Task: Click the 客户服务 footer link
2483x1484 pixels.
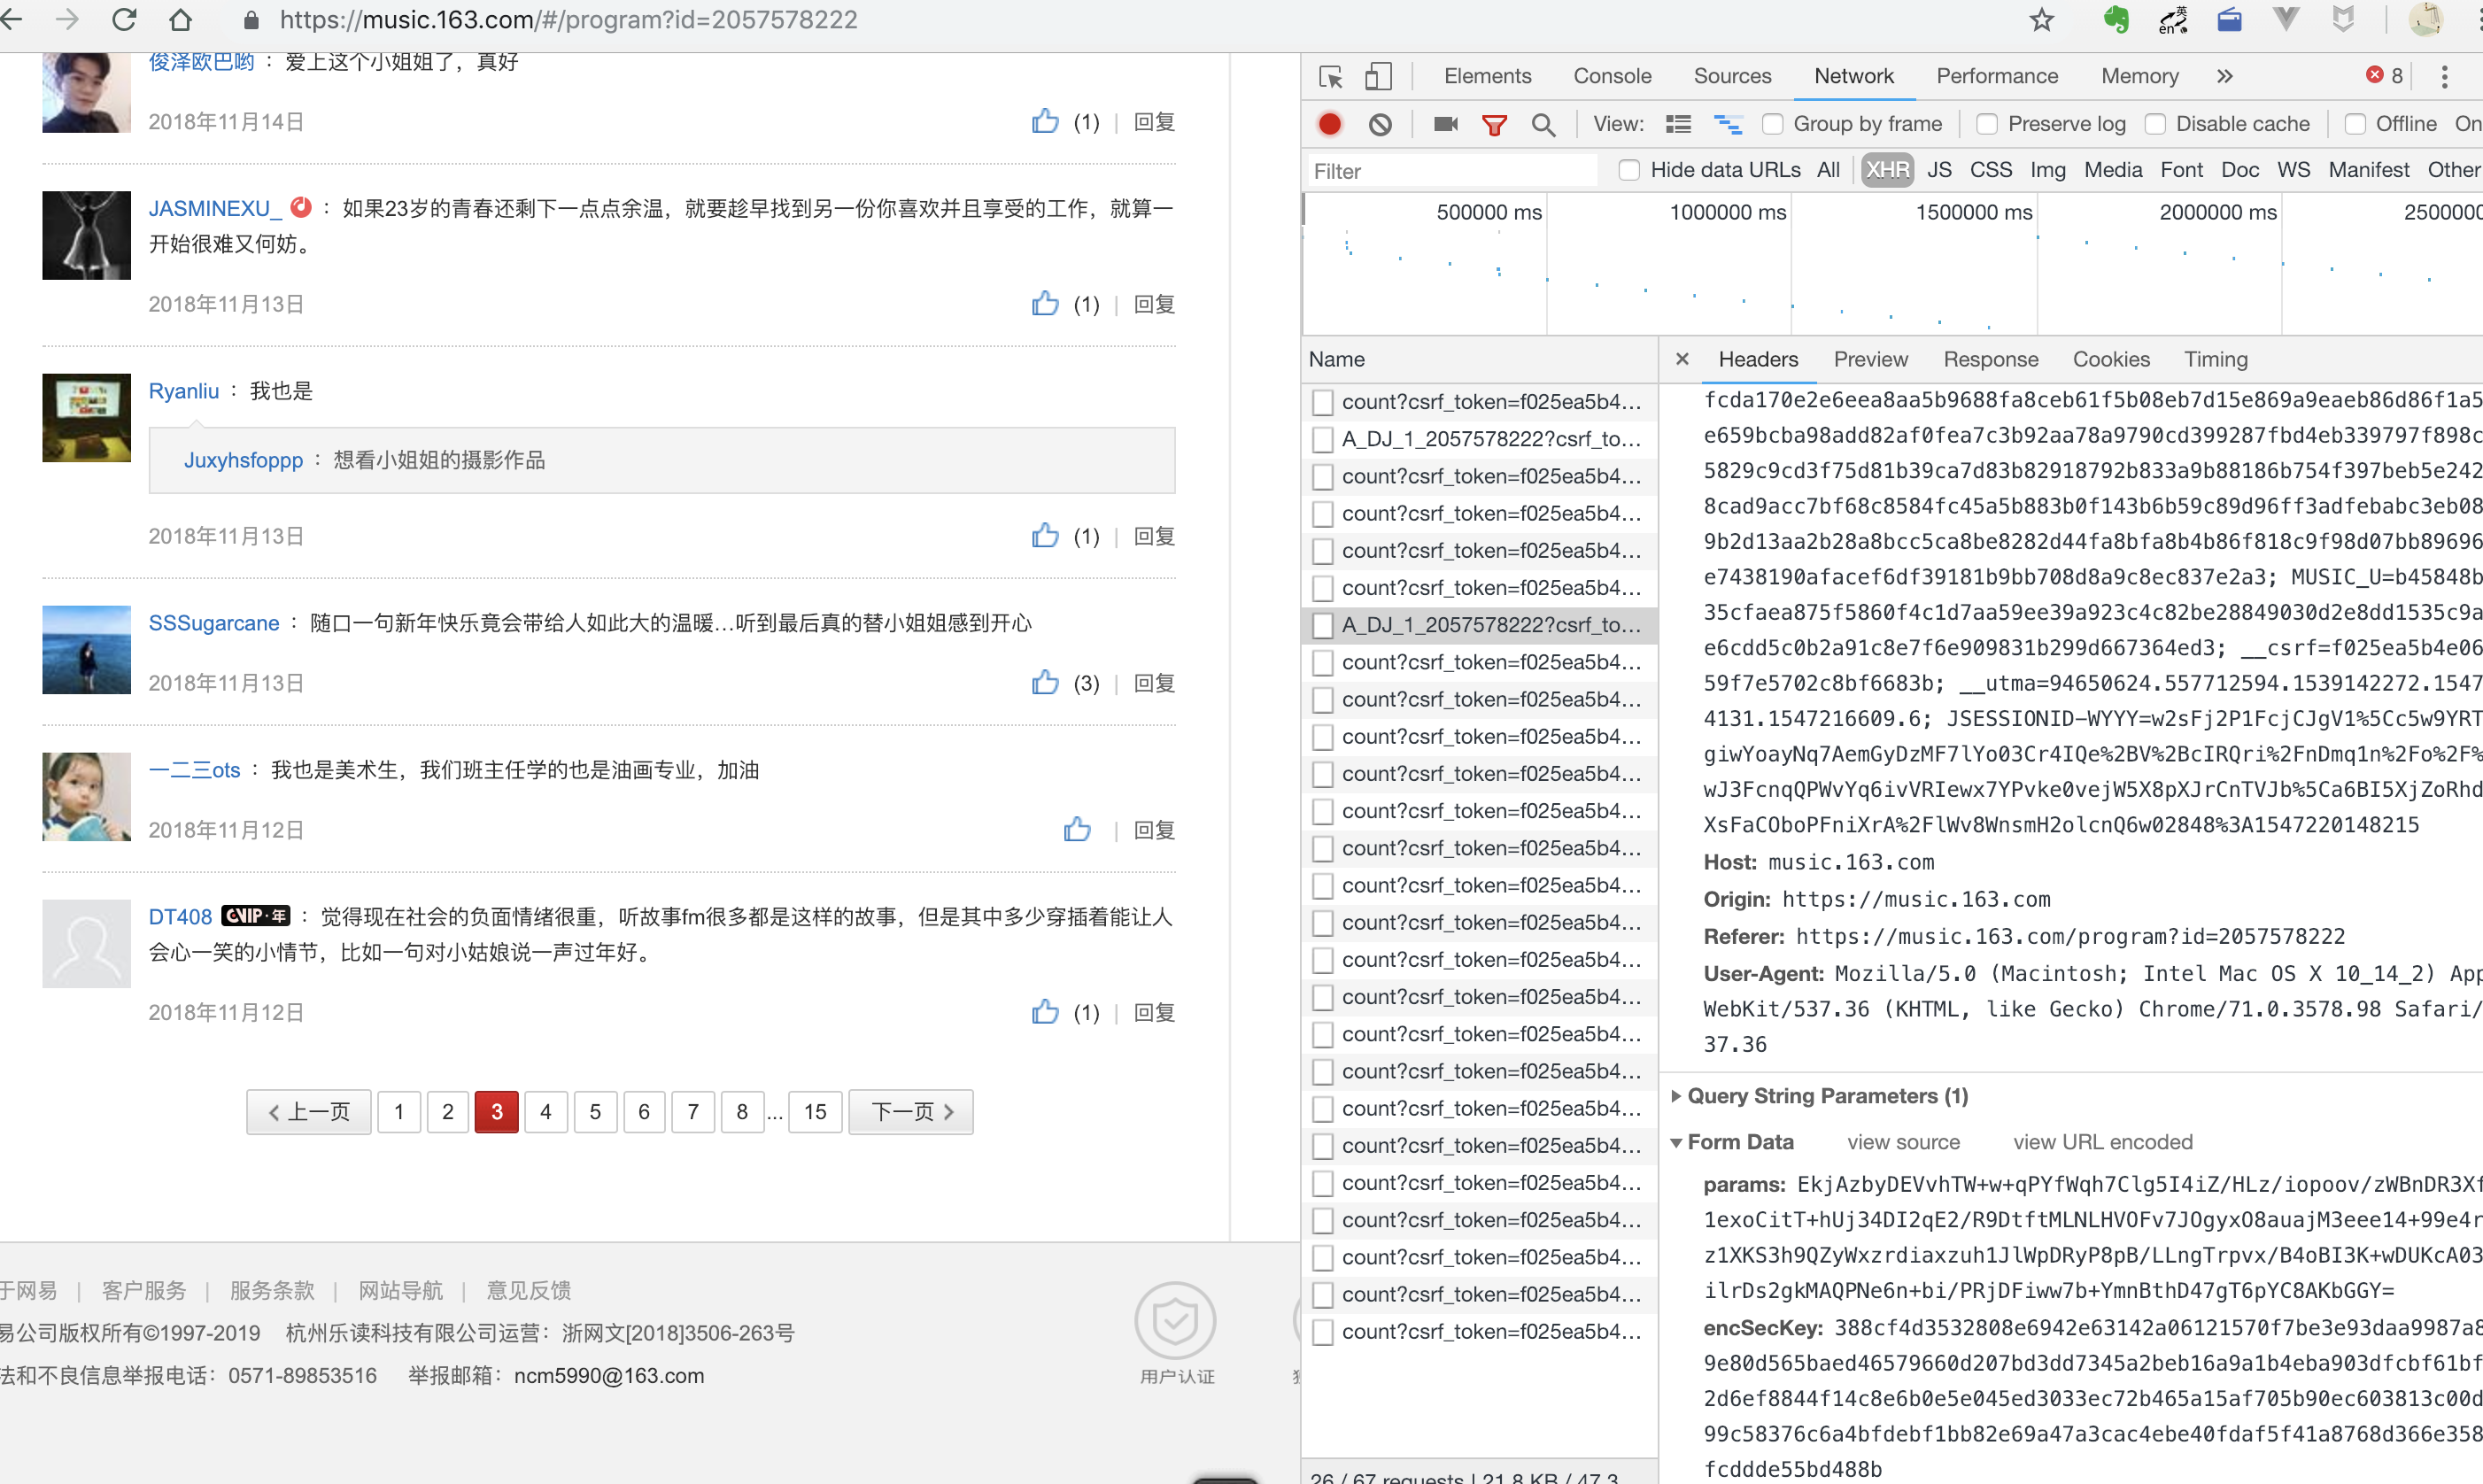Action: point(143,1290)
